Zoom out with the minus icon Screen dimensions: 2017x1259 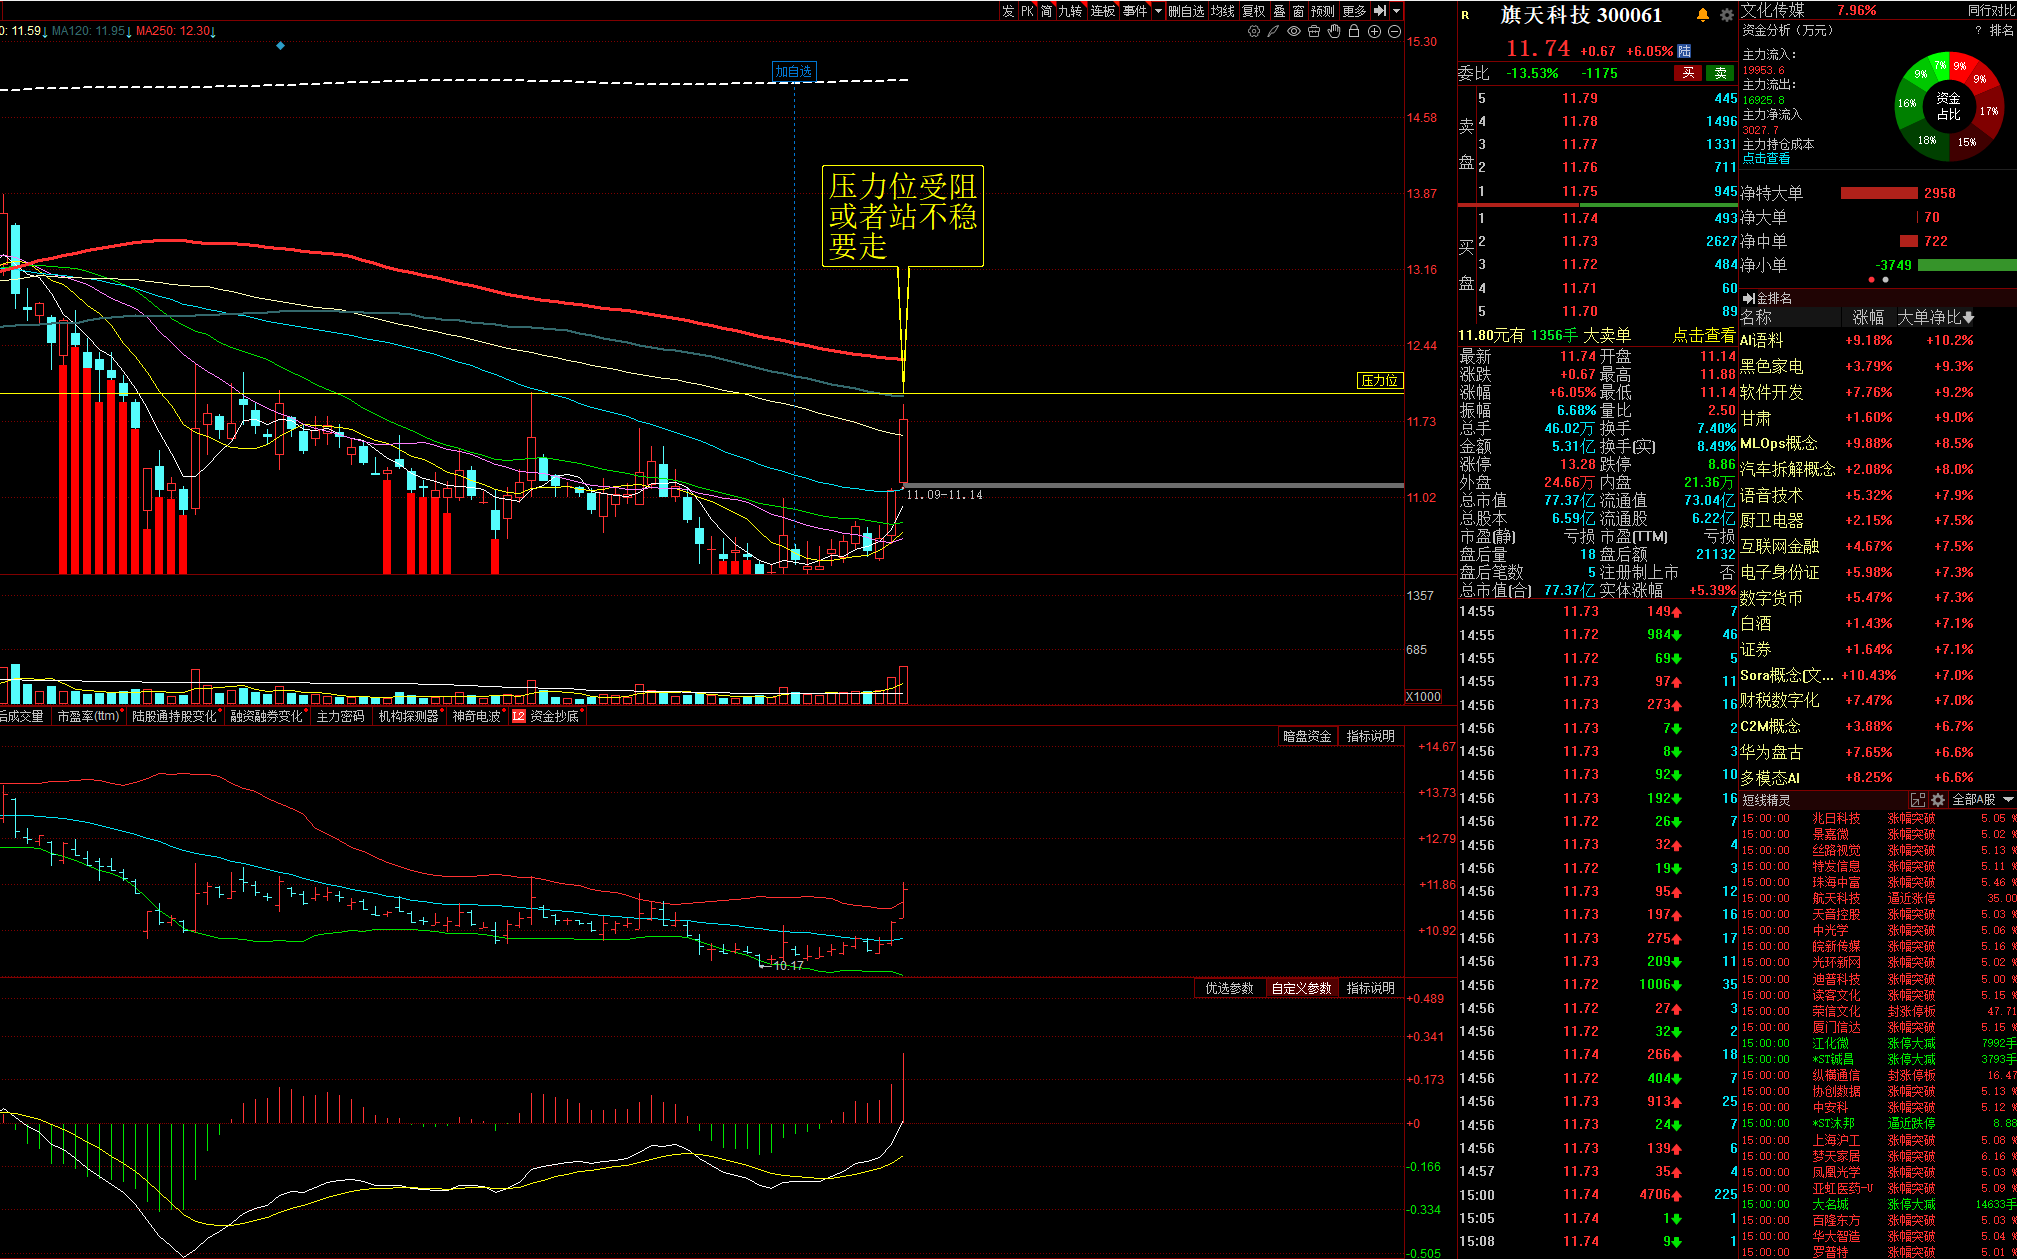[x=1394, y=31]
